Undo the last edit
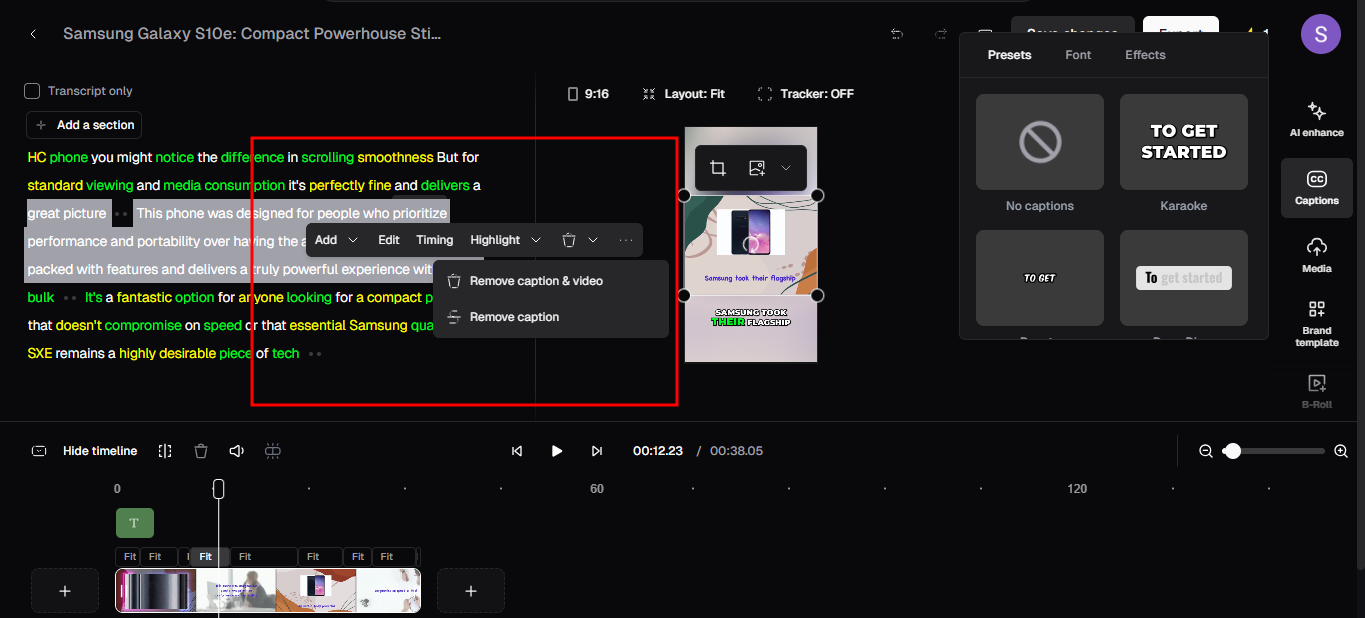The height and width of the screenshot is (618, 1365). pos(897,34)
